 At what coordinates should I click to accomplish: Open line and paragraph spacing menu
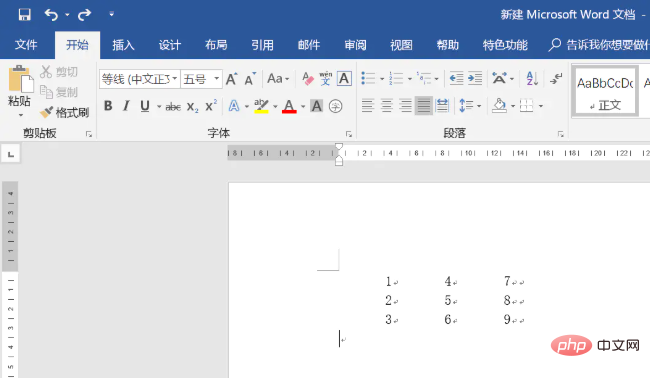(470, 106)
